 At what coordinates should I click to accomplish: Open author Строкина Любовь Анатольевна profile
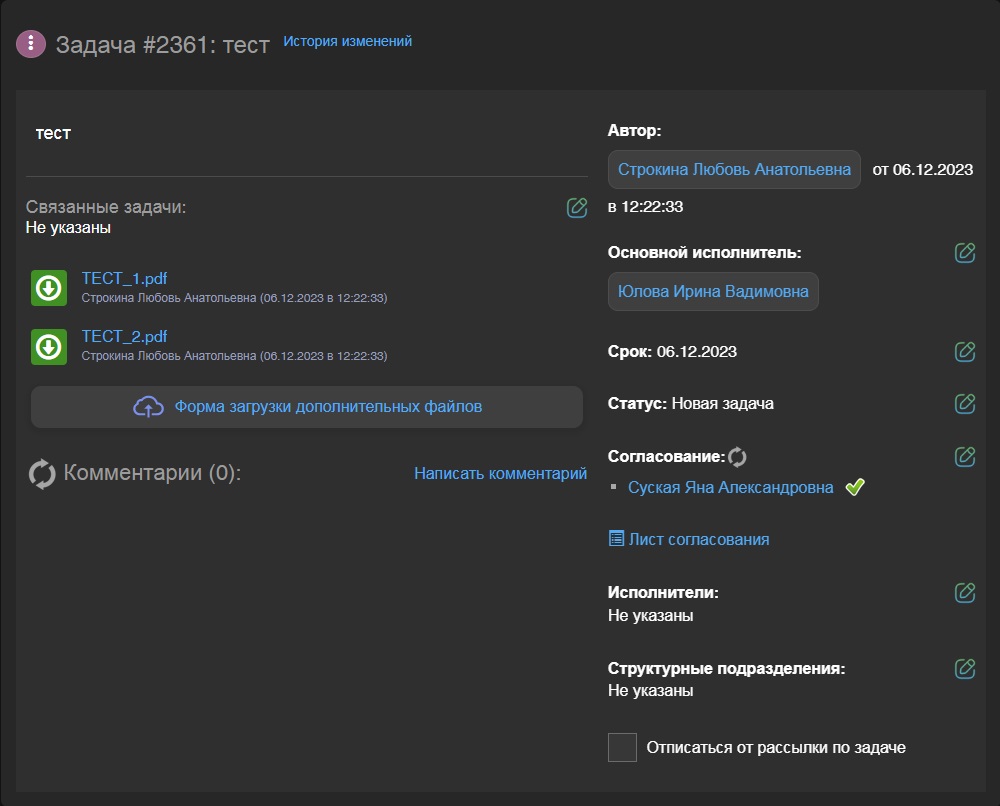pyautogui.click(x=734, y=170)
